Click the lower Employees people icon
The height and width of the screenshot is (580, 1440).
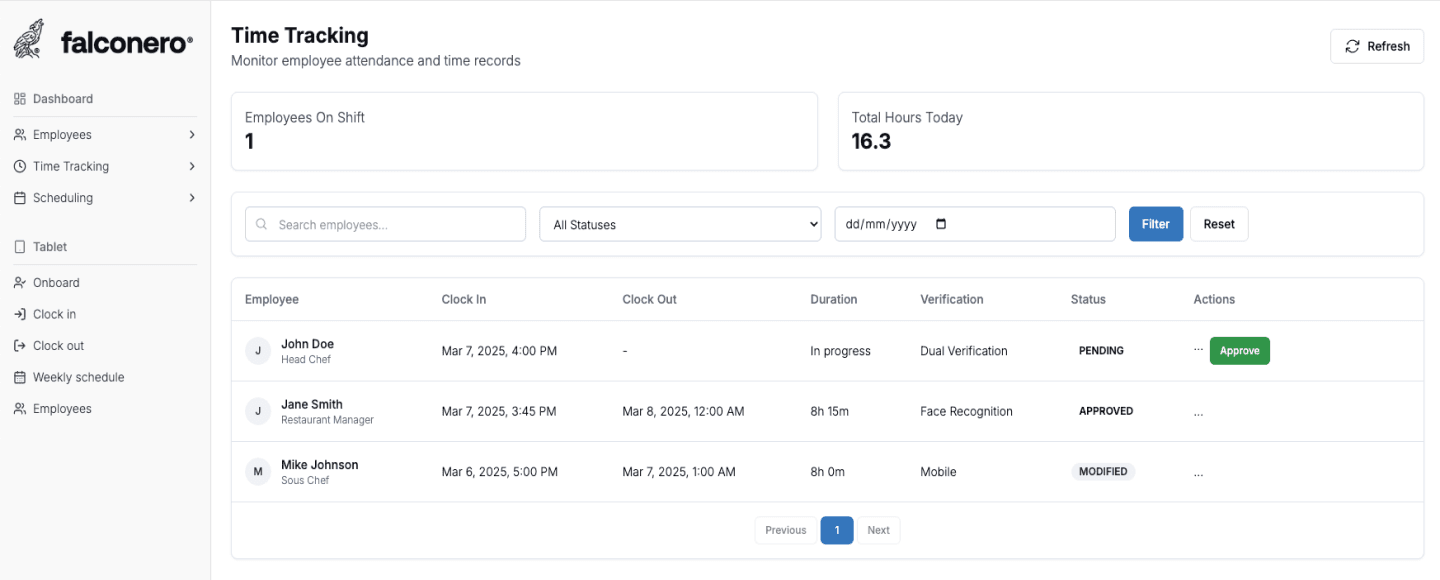coord(20,409)
